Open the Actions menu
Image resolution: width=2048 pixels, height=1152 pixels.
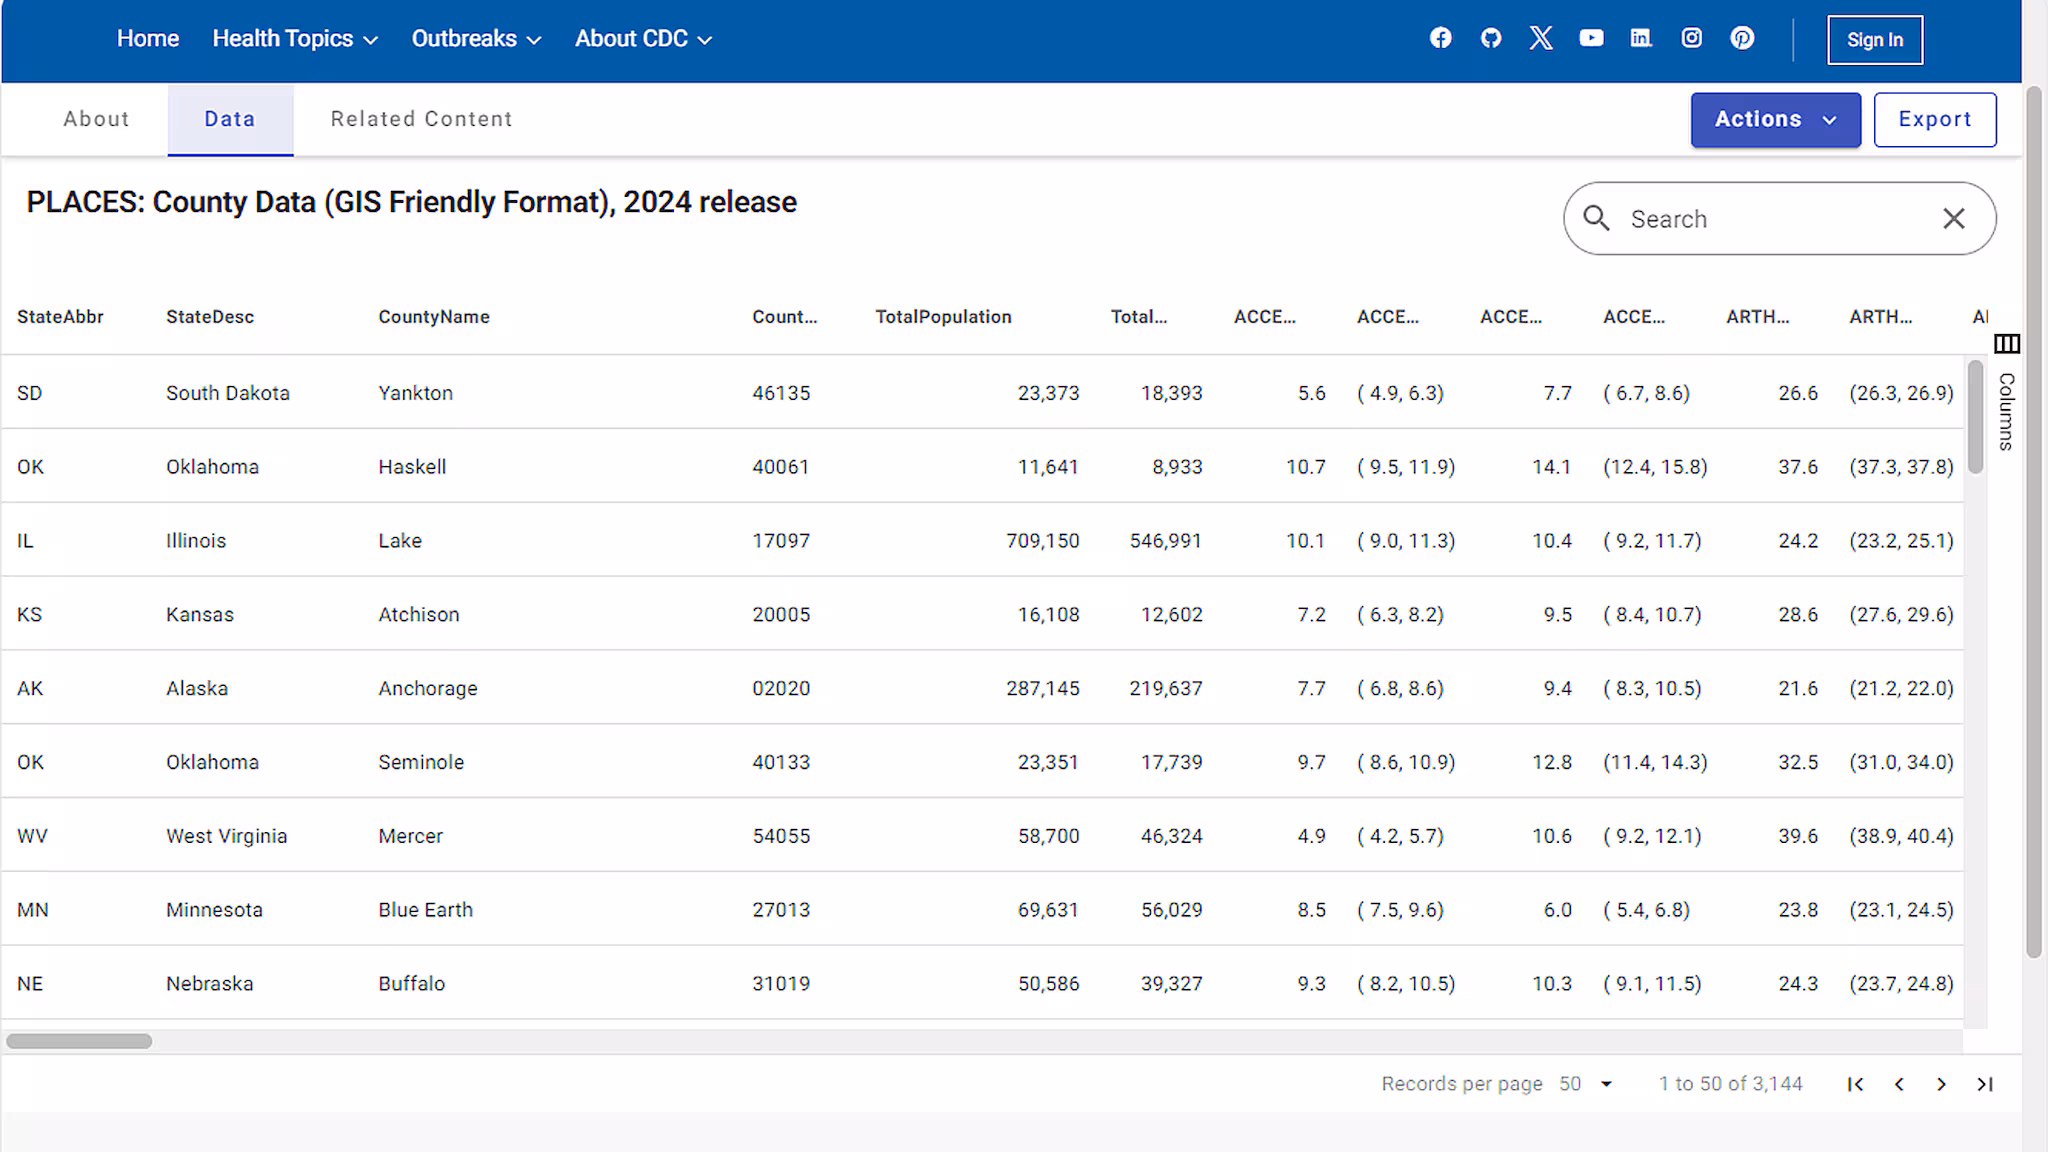1775,119
